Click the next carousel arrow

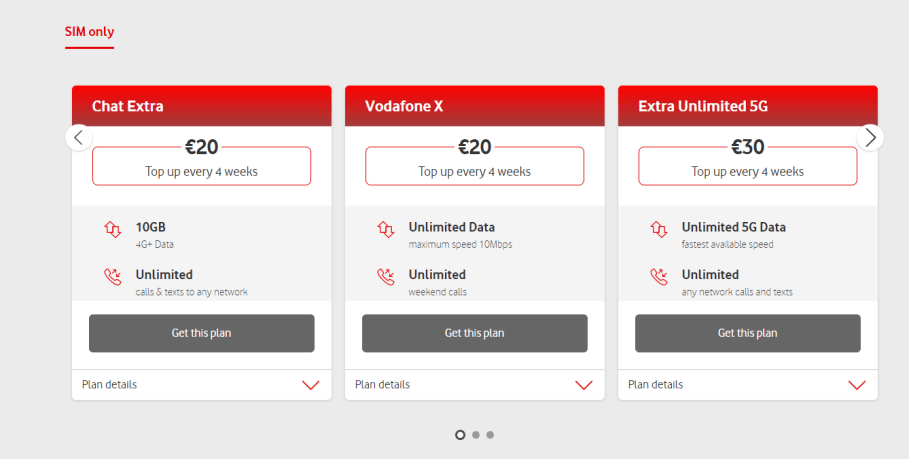(x=870, y=138)
